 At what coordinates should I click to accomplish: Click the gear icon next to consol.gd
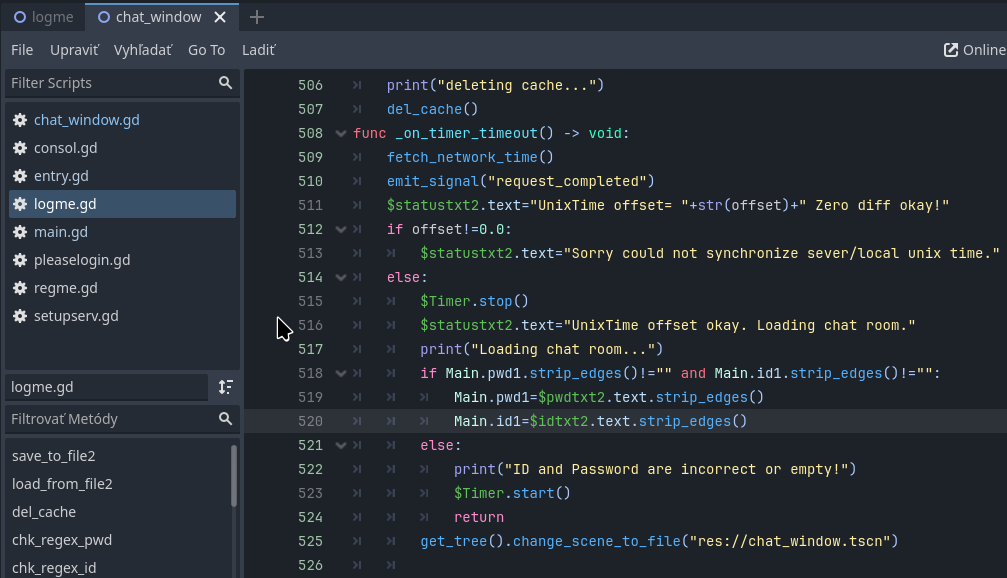point(20,148)
